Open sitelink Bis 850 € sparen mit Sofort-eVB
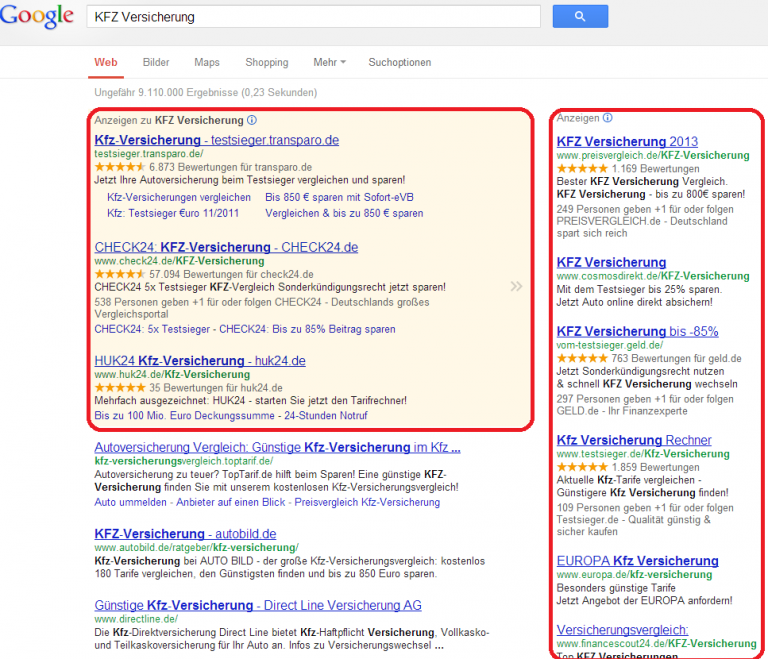 click(339, 197)
